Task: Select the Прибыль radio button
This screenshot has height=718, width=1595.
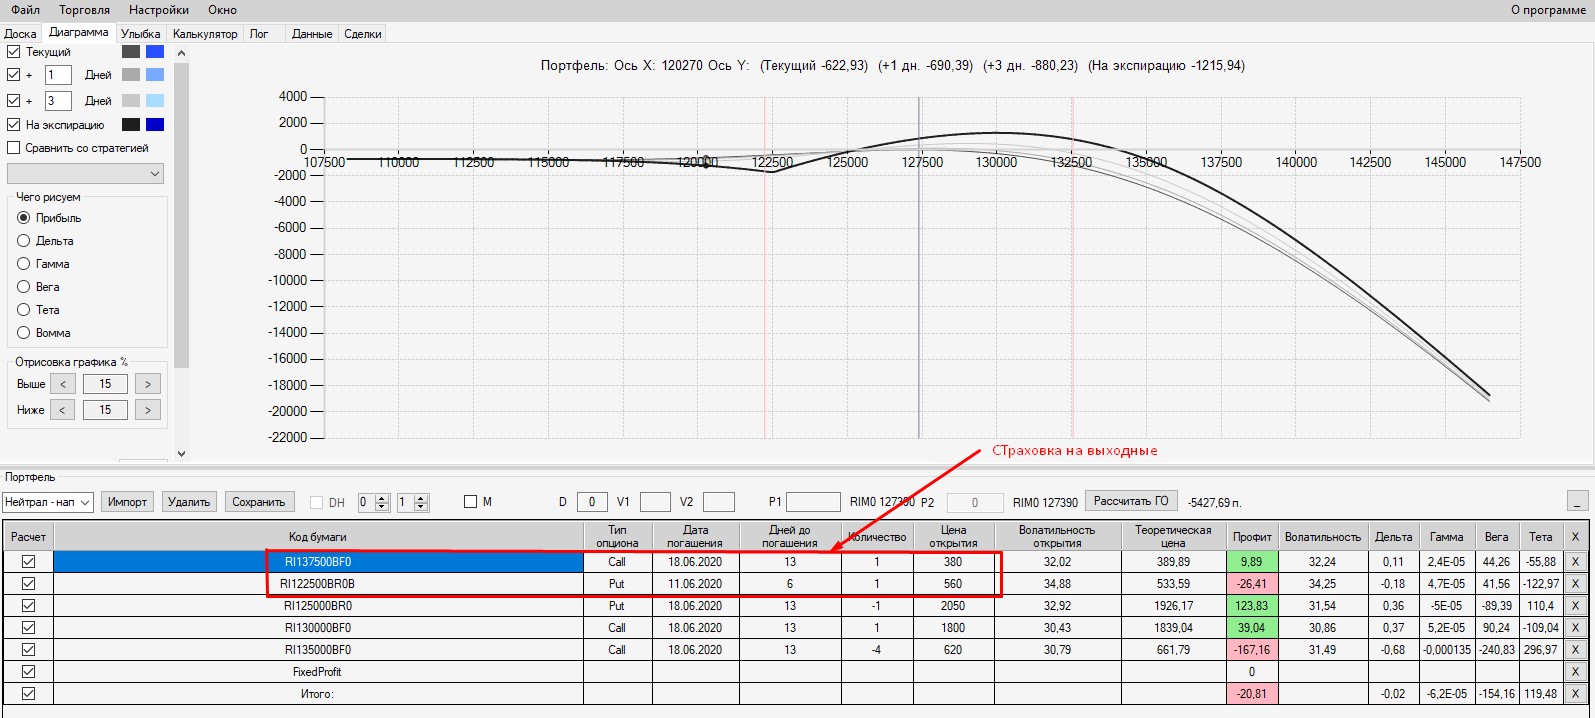Action: click(24, 218)
